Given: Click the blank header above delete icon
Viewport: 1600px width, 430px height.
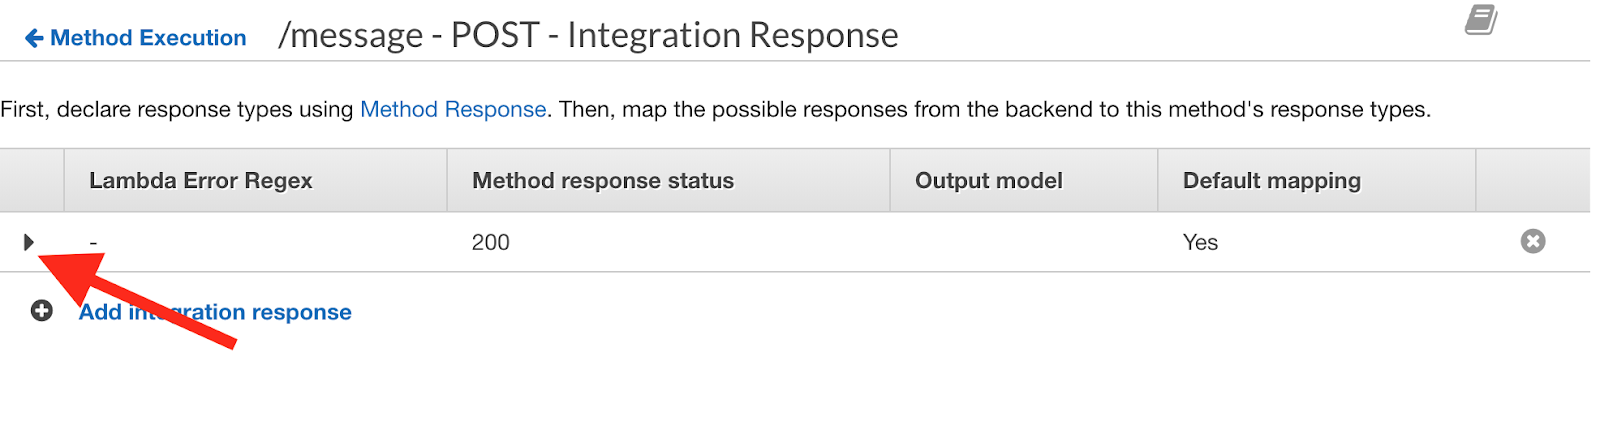Looking at the screenshot, I should pos(1533,180).
